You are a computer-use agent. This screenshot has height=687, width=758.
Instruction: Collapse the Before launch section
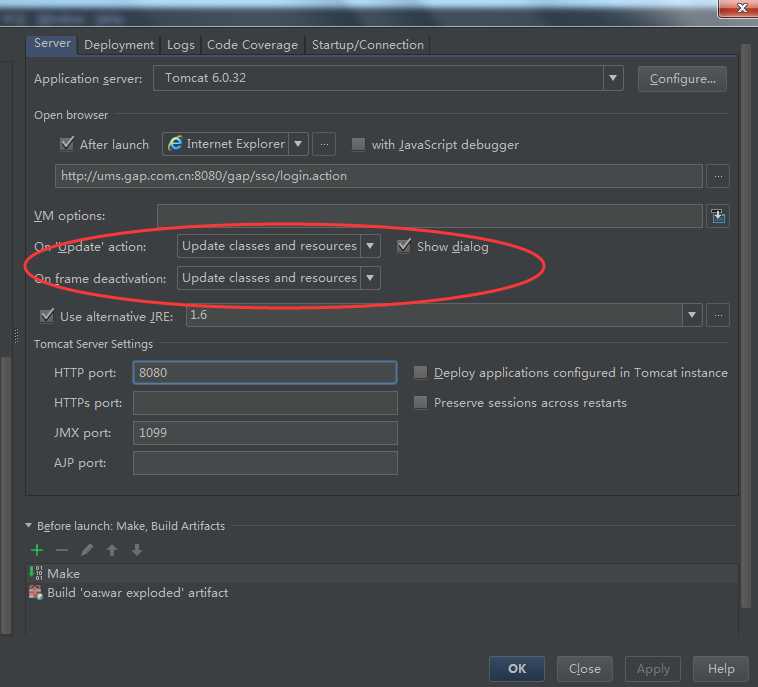[28, 525]
